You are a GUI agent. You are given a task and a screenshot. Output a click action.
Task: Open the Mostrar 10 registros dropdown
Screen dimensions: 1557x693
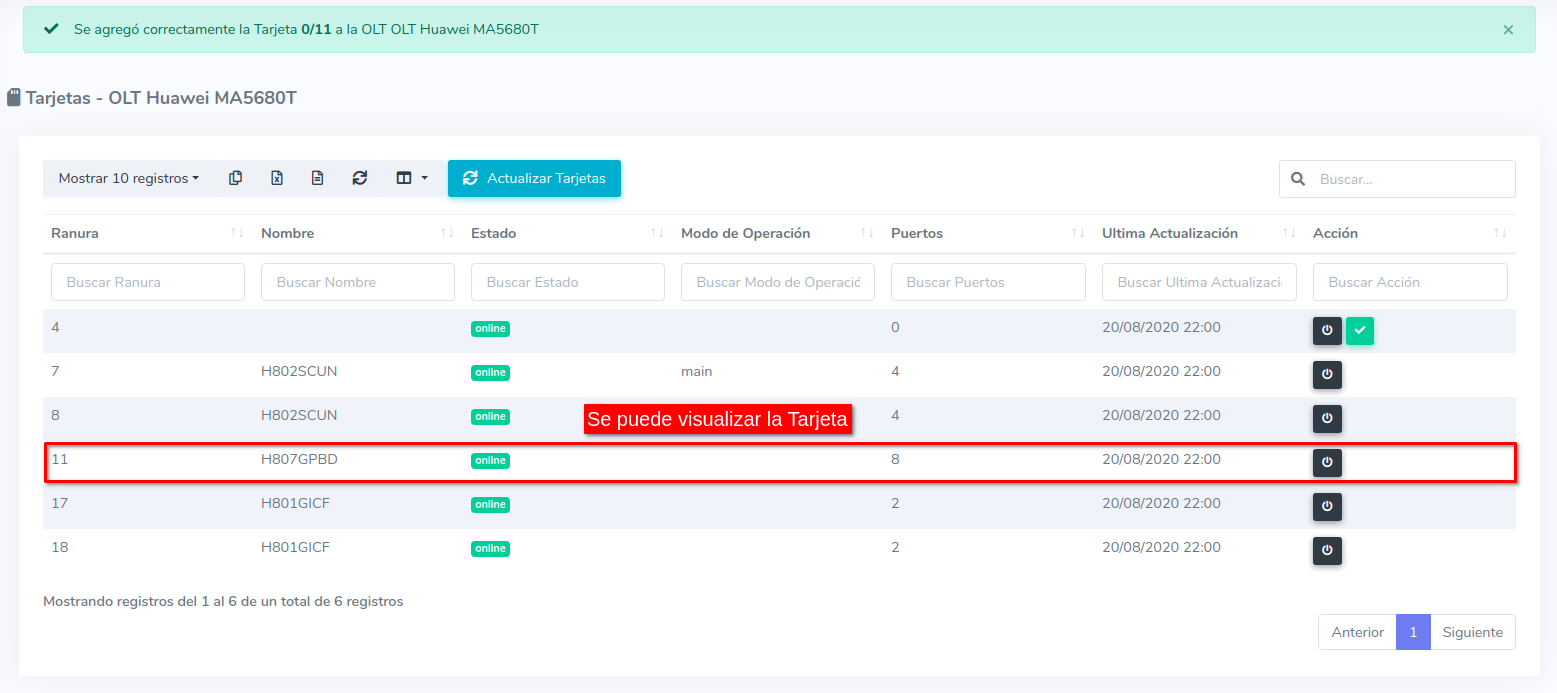pyautogui.click(x=128, y=178)
